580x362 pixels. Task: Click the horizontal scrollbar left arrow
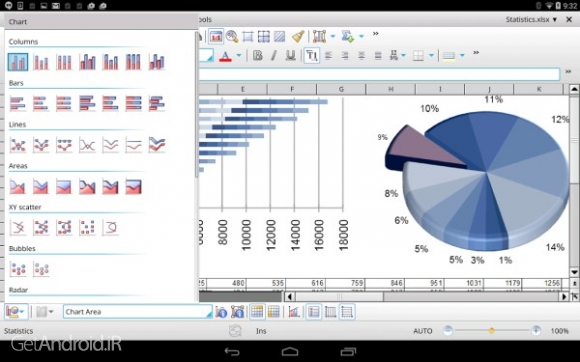click(x=290, y=296)
